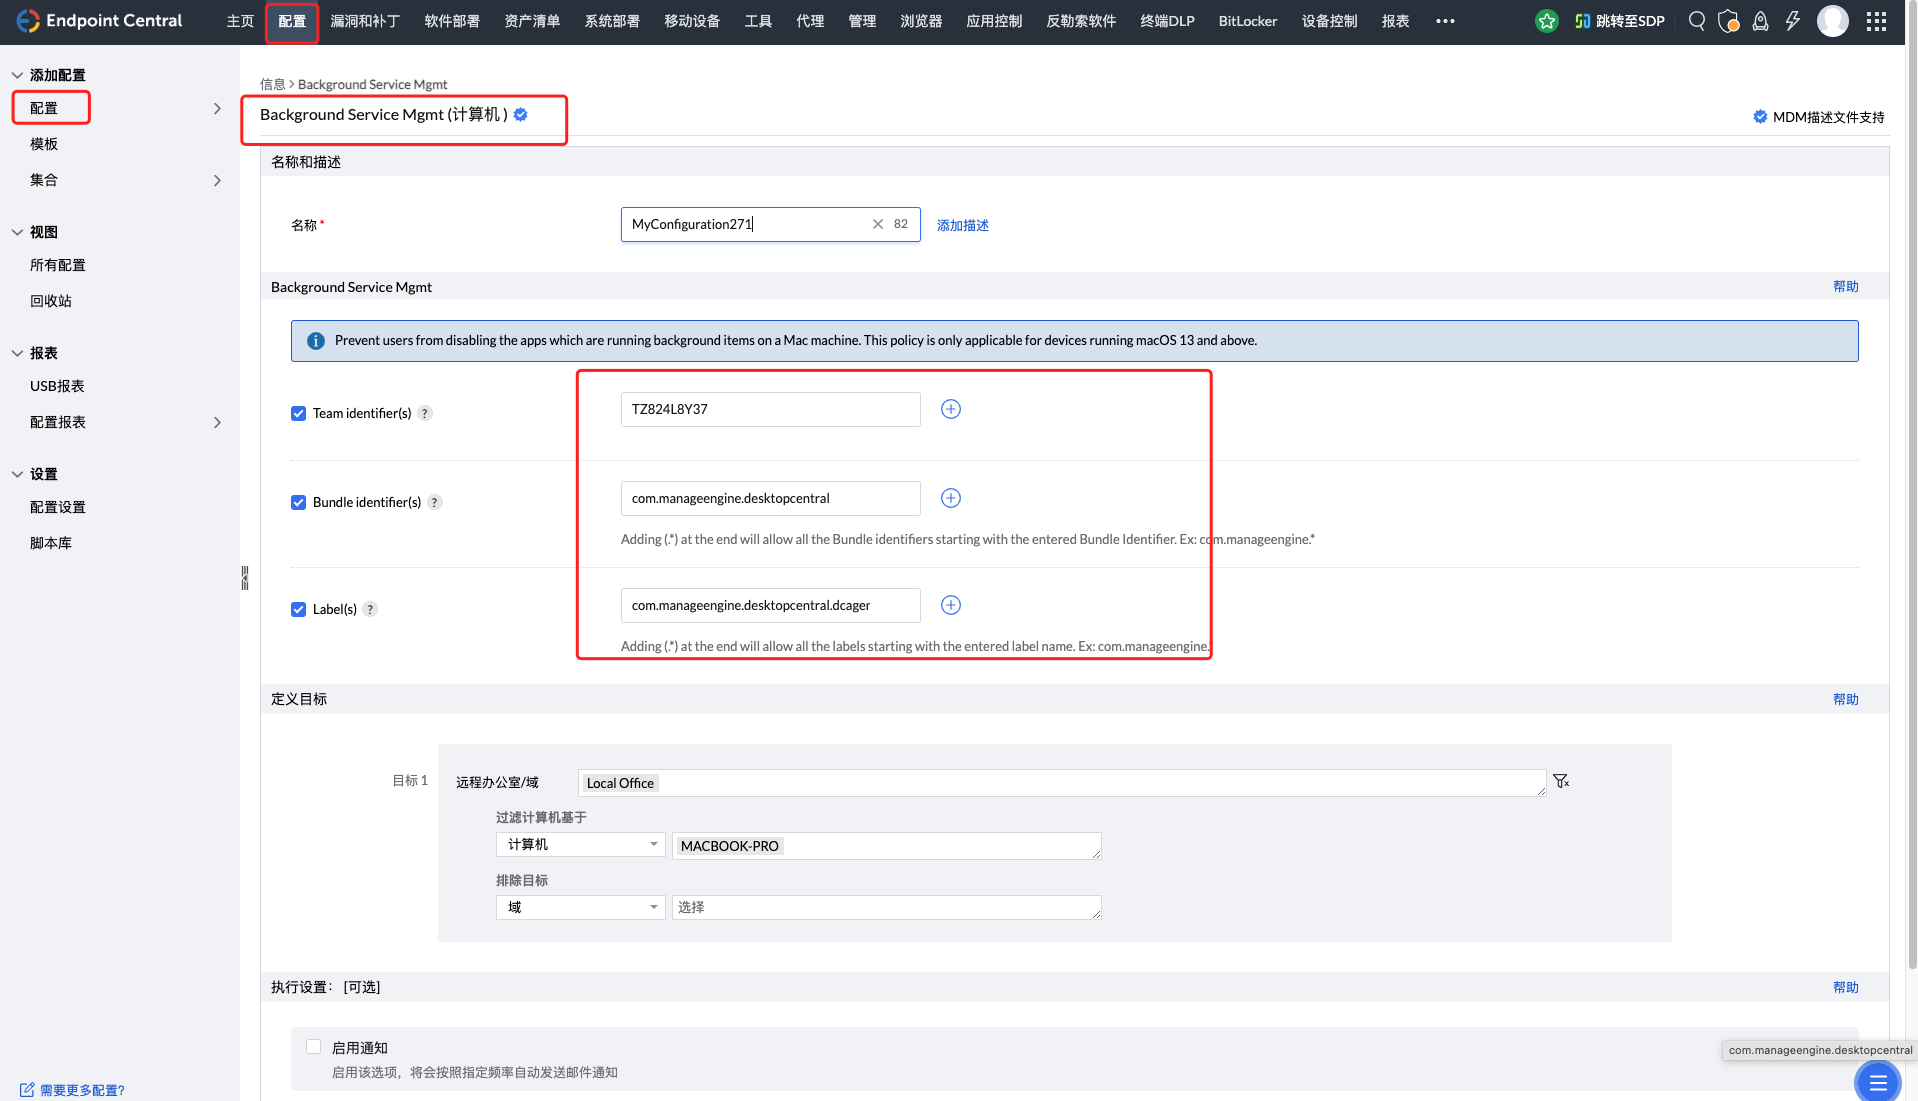Enable the 启用通知 checkbox
Image resolution: width=1918 pixels, height=1101 pixels.
[x=314, y=1047]
